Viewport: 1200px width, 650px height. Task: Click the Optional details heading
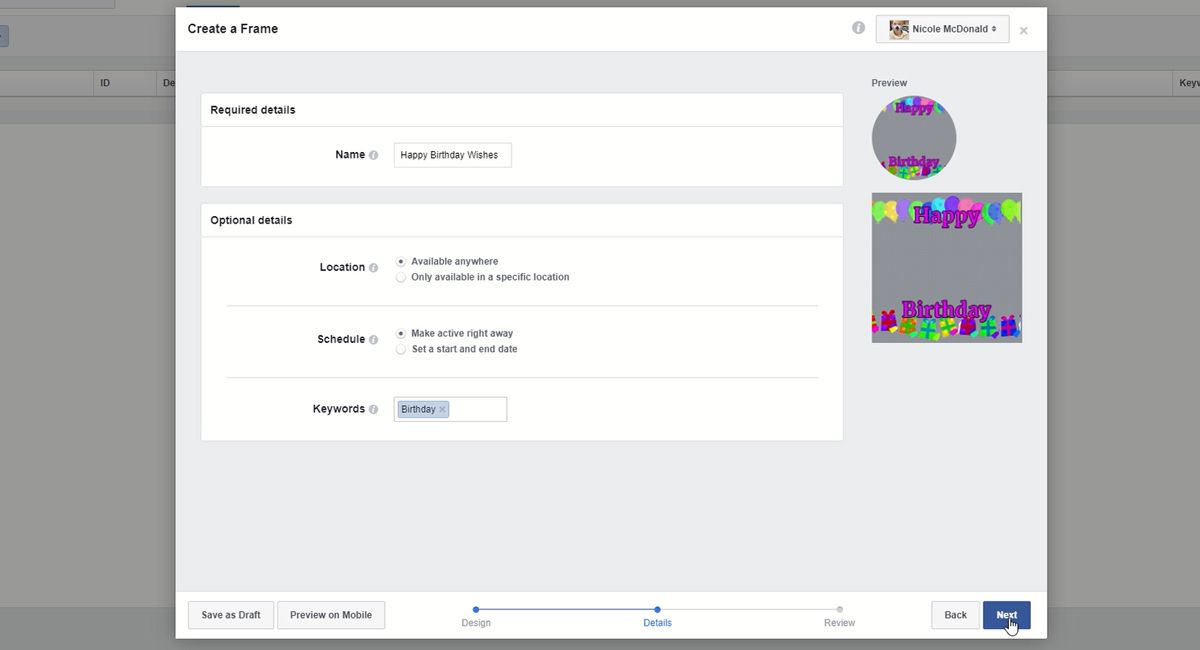(x=251, y=220)
